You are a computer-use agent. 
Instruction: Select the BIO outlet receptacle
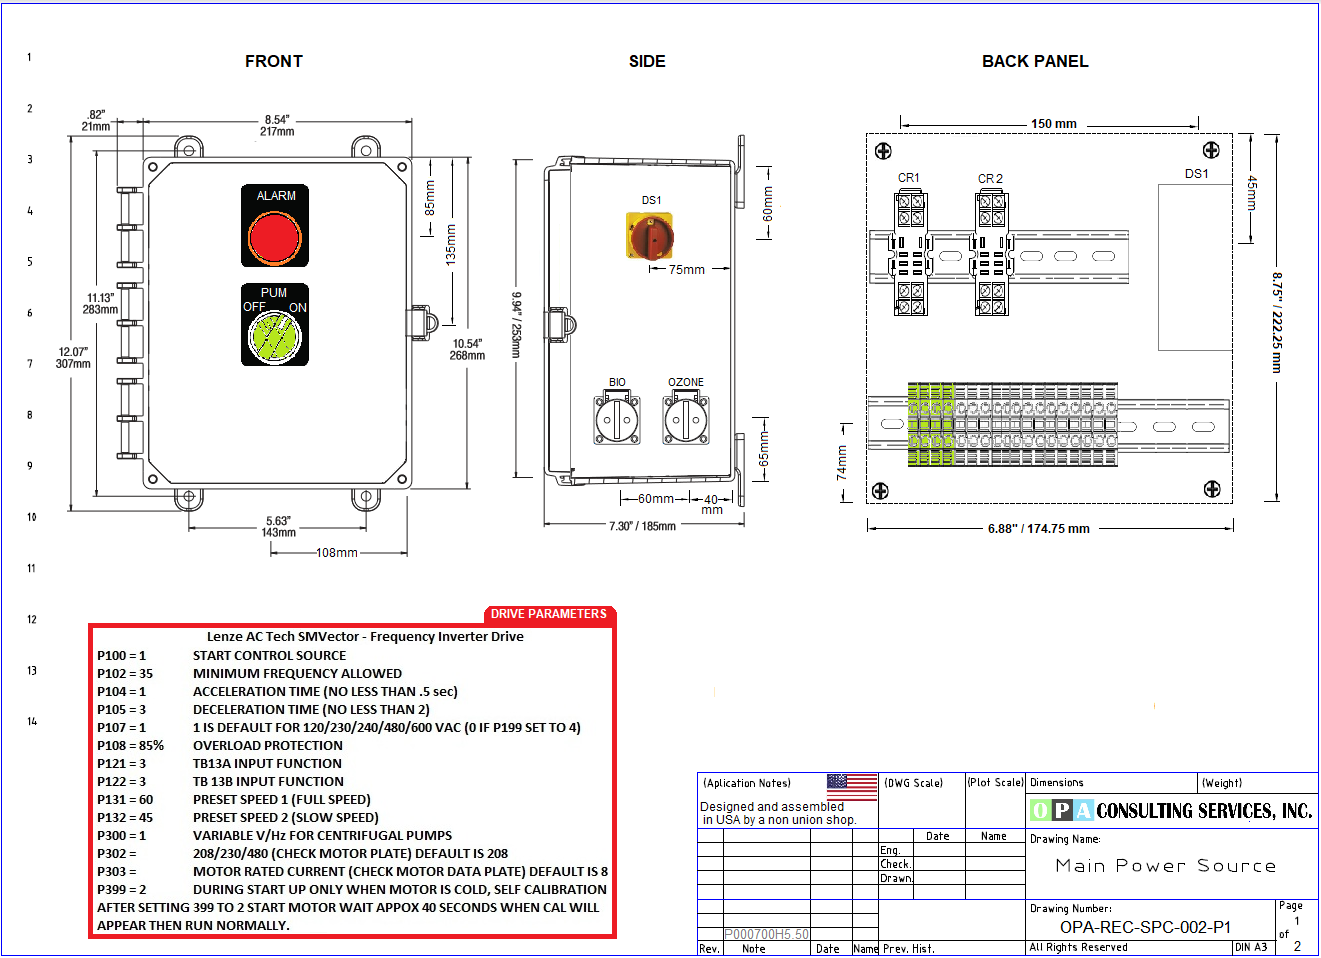click(x=617, y=419)
